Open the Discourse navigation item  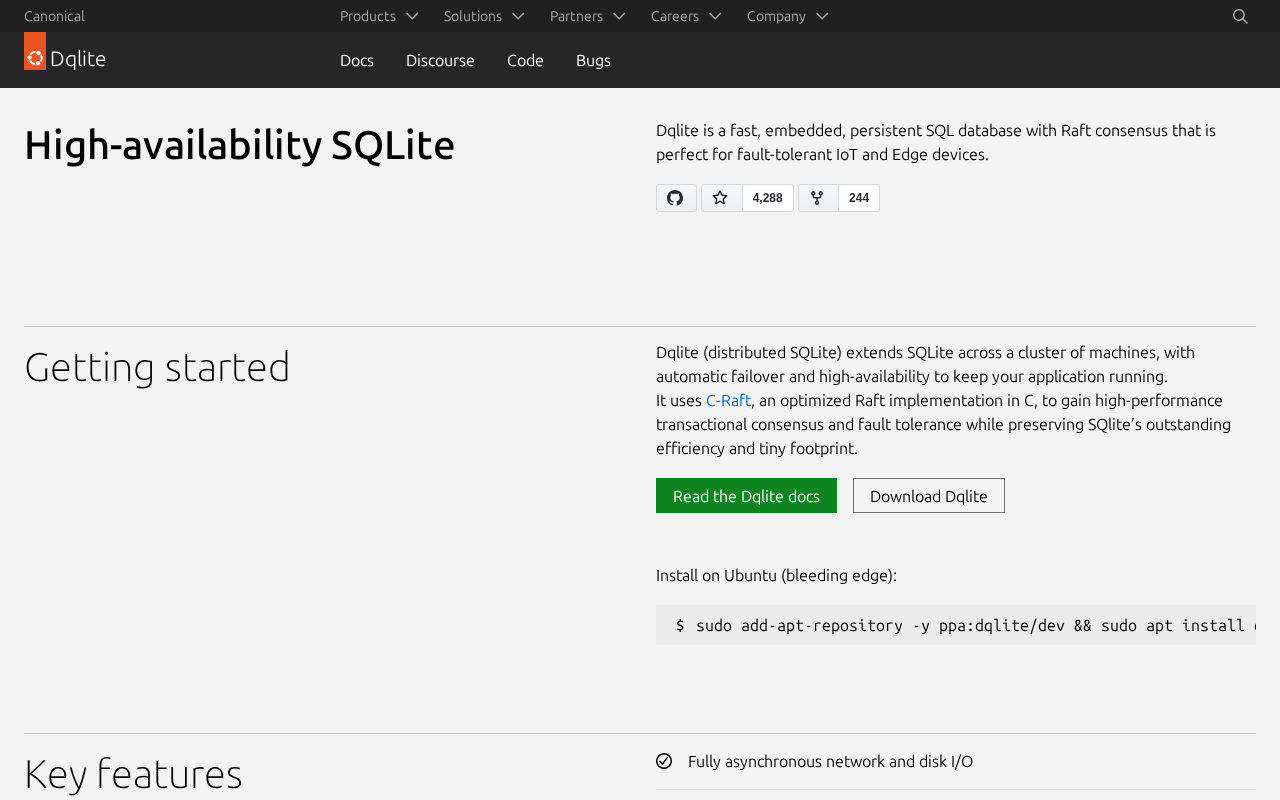click(x=440, y=60)
